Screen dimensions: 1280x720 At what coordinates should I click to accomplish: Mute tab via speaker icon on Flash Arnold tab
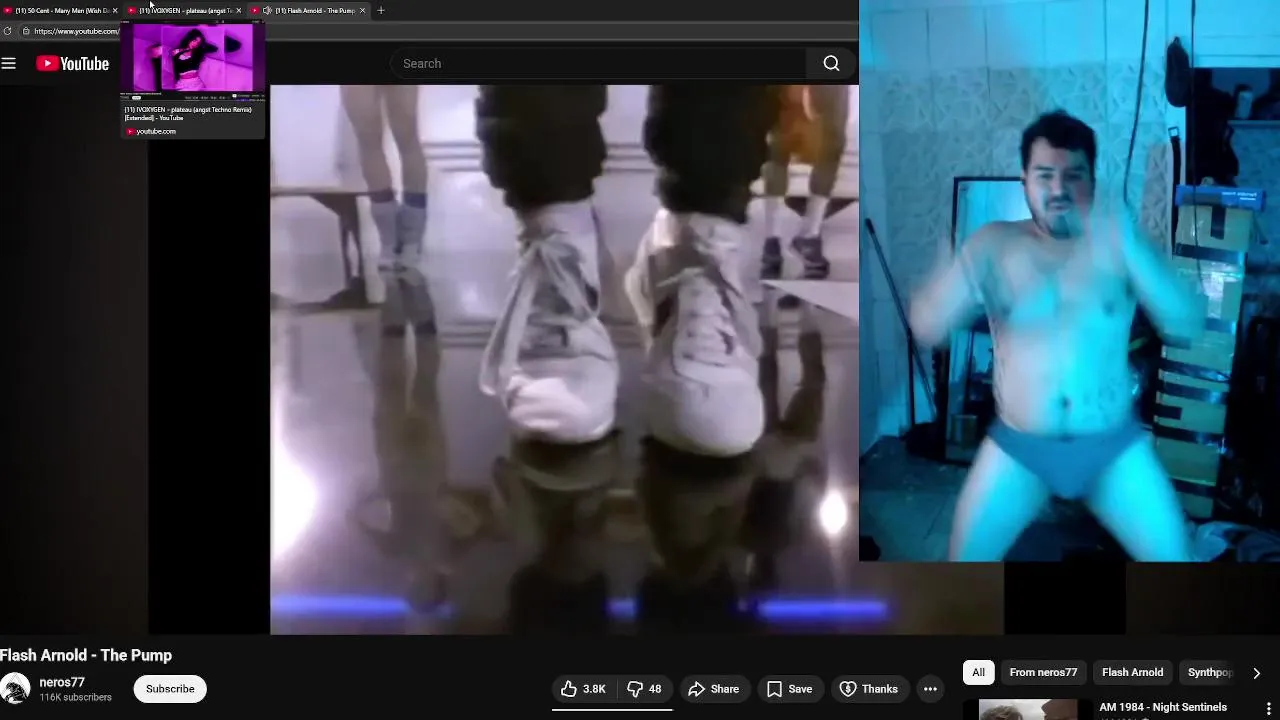point(267,10)
